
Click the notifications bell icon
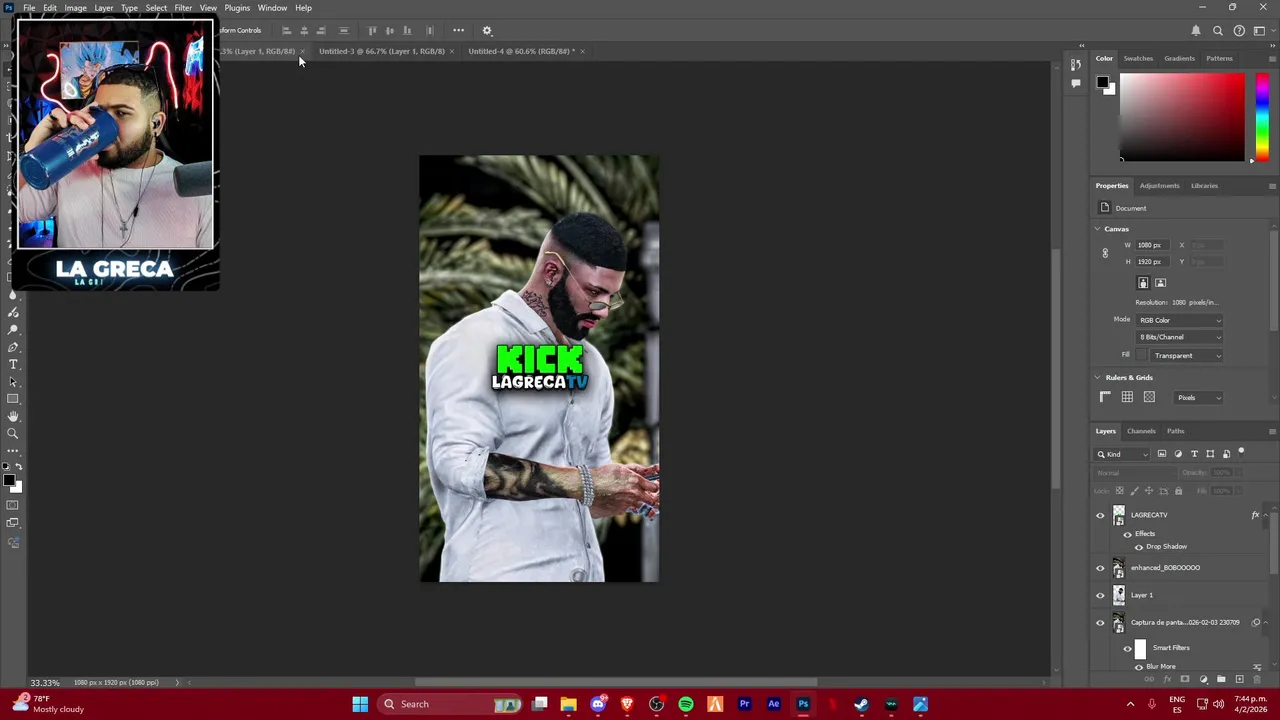(1195, 31)
